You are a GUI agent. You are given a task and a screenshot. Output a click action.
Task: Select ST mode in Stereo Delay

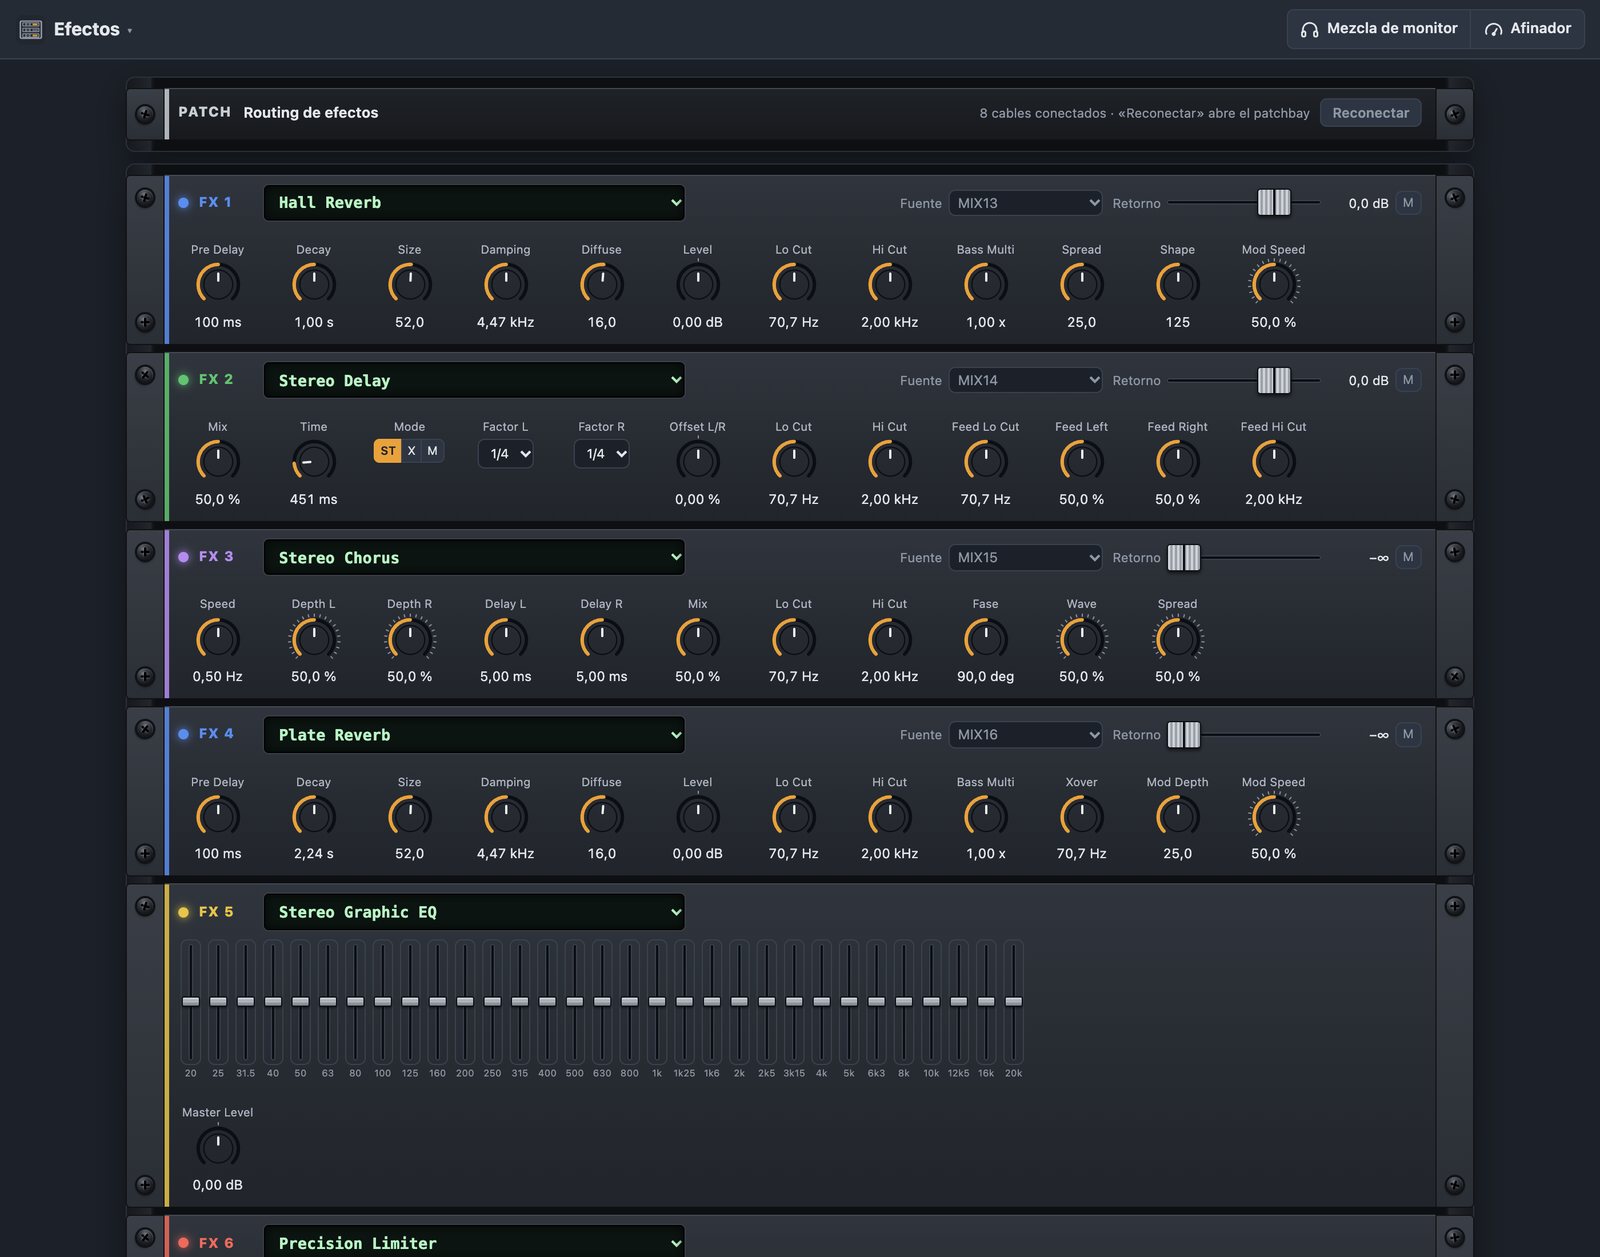[388, 451]
